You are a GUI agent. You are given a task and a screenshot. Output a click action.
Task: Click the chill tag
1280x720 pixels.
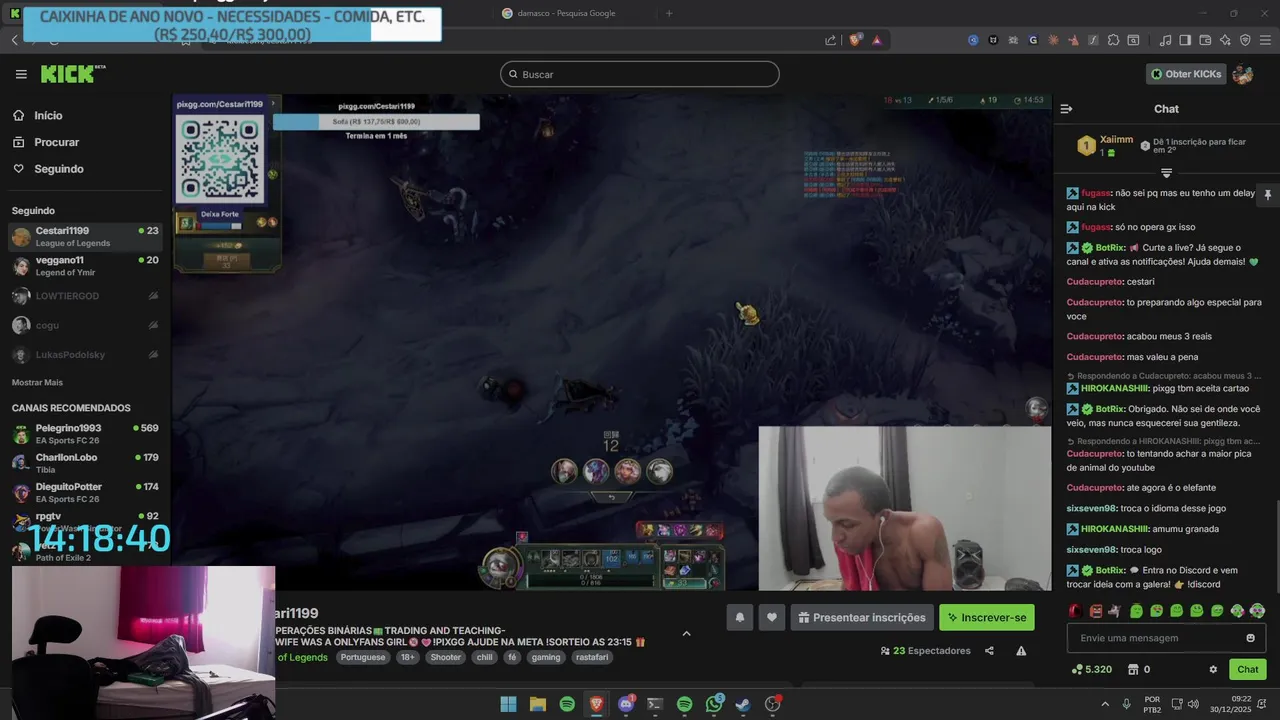click(484, 657)
